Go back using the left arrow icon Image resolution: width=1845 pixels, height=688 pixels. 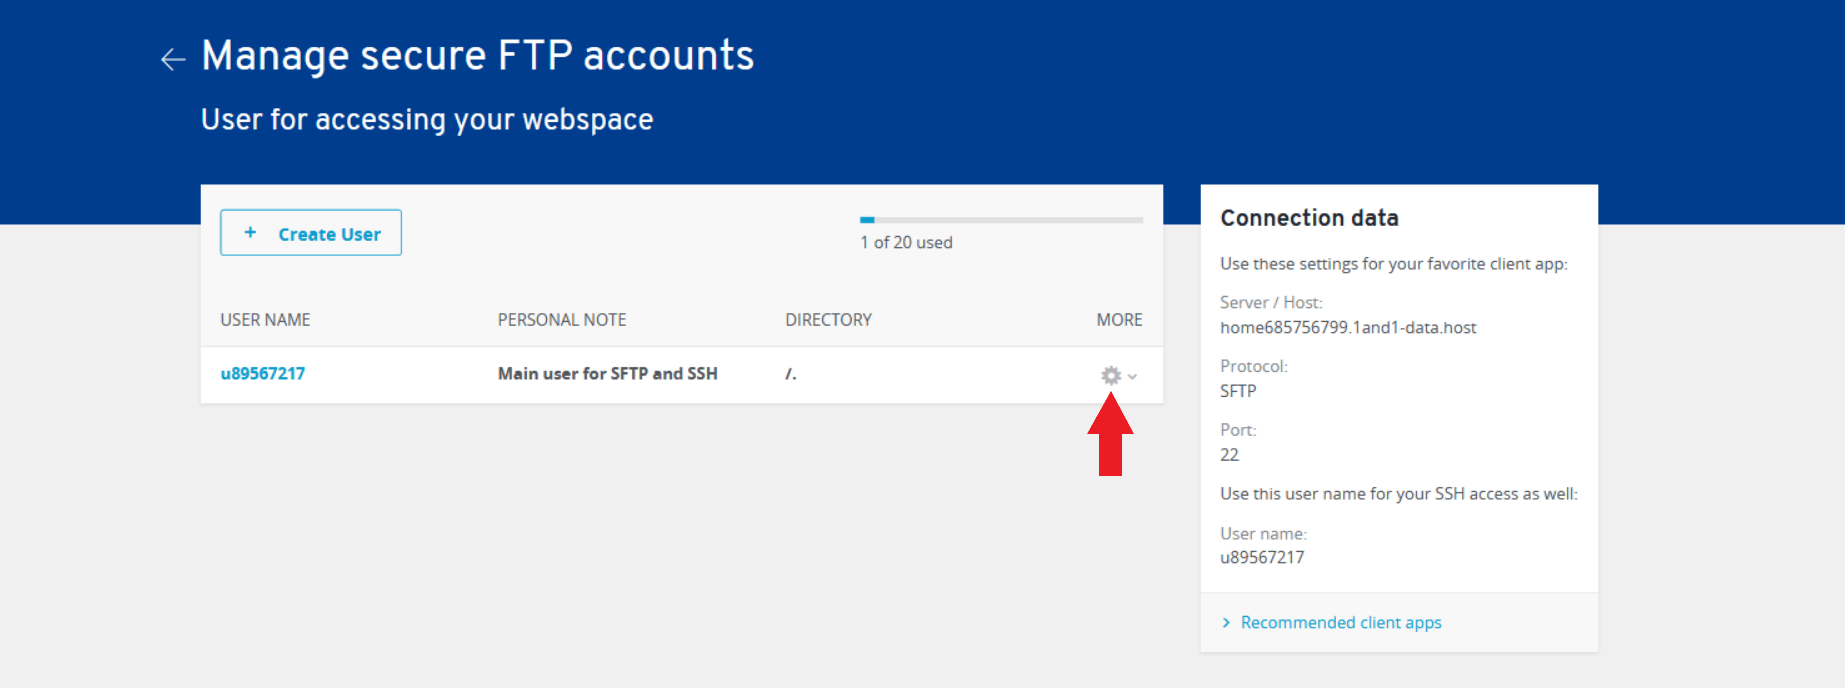[x=173, y=60]
